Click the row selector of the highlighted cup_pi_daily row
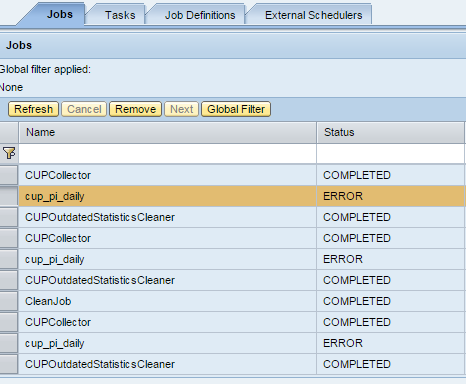 click(9, 196)
